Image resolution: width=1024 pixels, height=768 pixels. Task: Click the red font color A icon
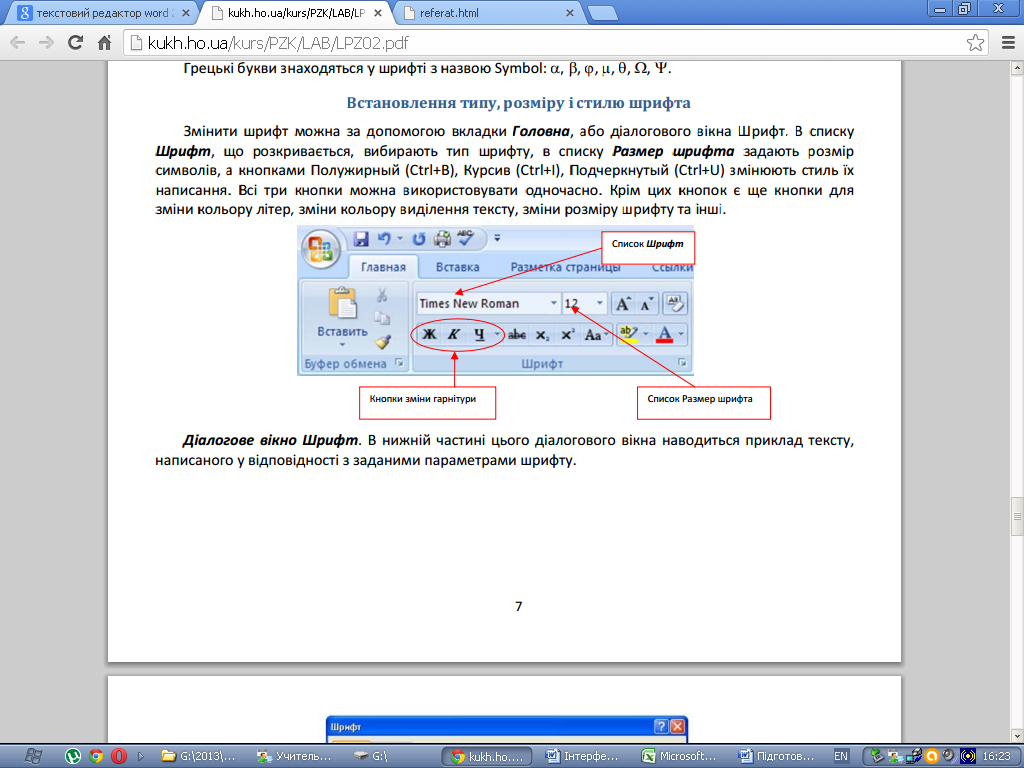tap(665, 334)
